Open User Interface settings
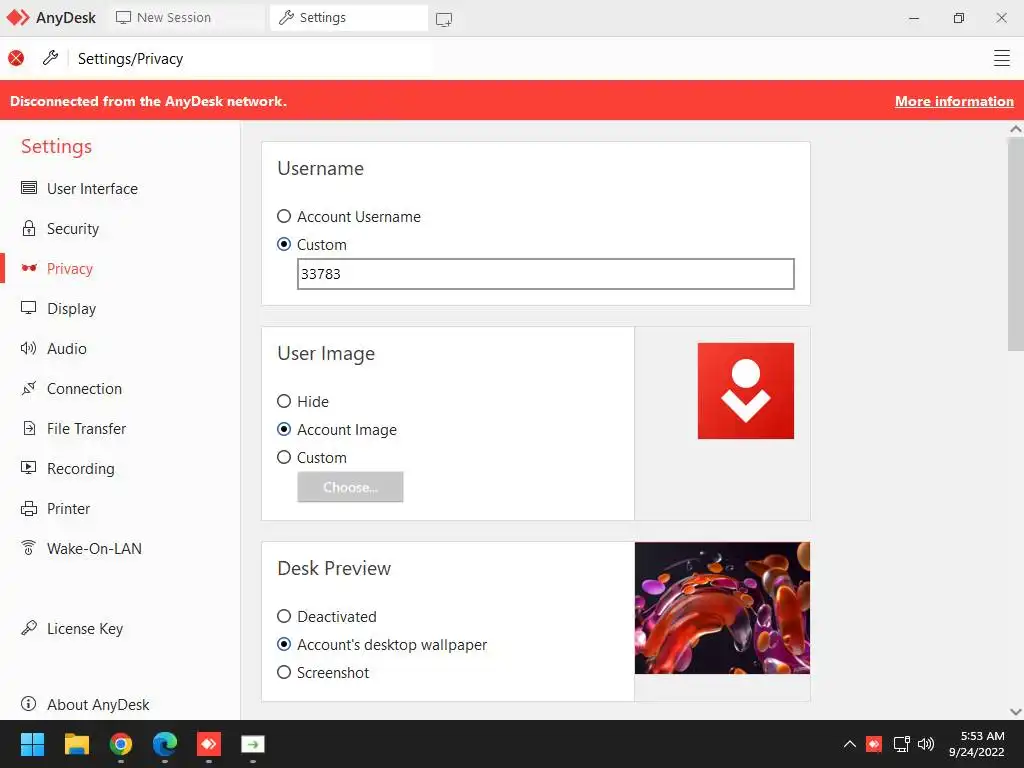The width and height of the screenshot is (1024, 768). pos(92,188)
